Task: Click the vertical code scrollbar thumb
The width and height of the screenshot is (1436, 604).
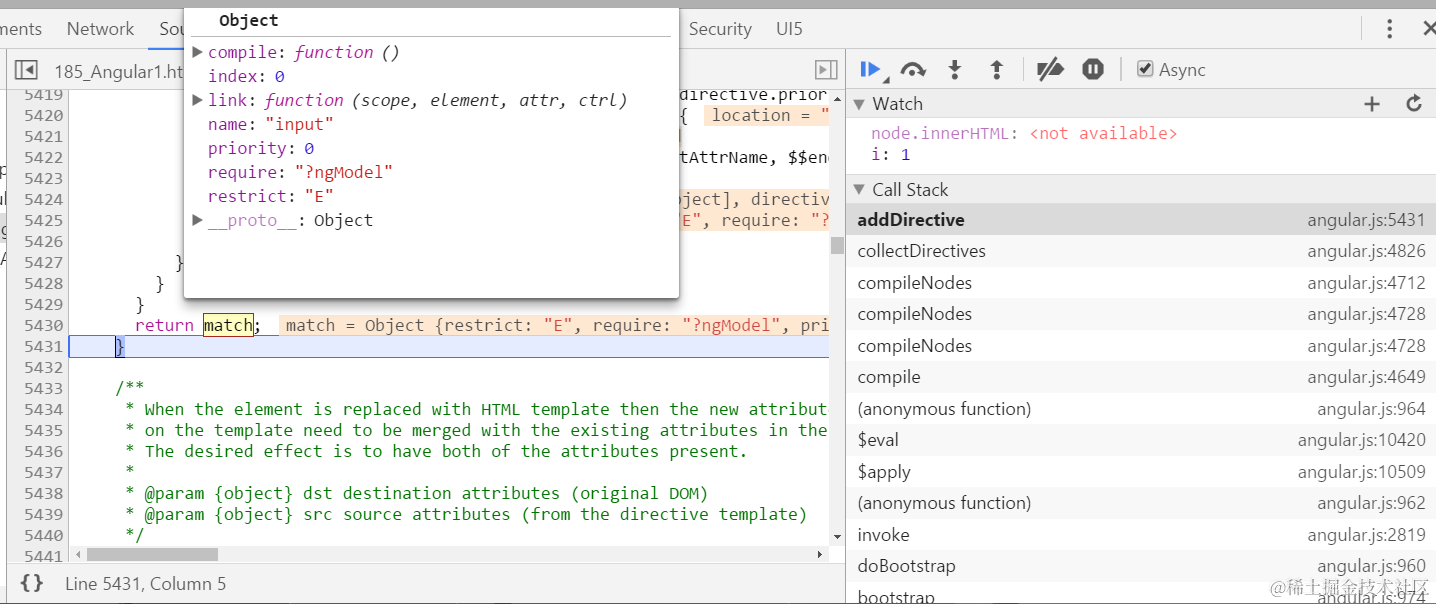Action: tap(837, 246)
